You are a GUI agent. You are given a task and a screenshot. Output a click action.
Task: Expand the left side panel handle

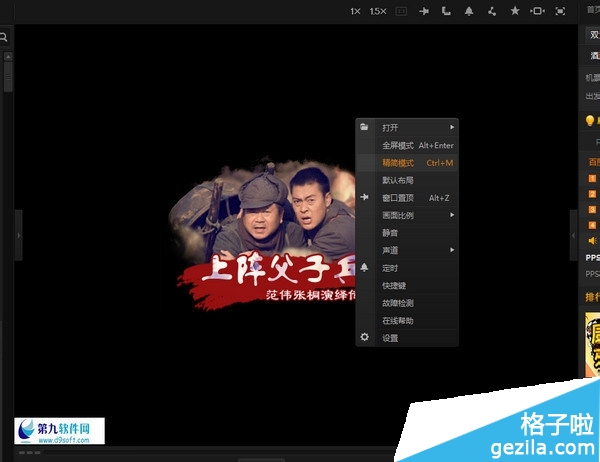point(18,235)
